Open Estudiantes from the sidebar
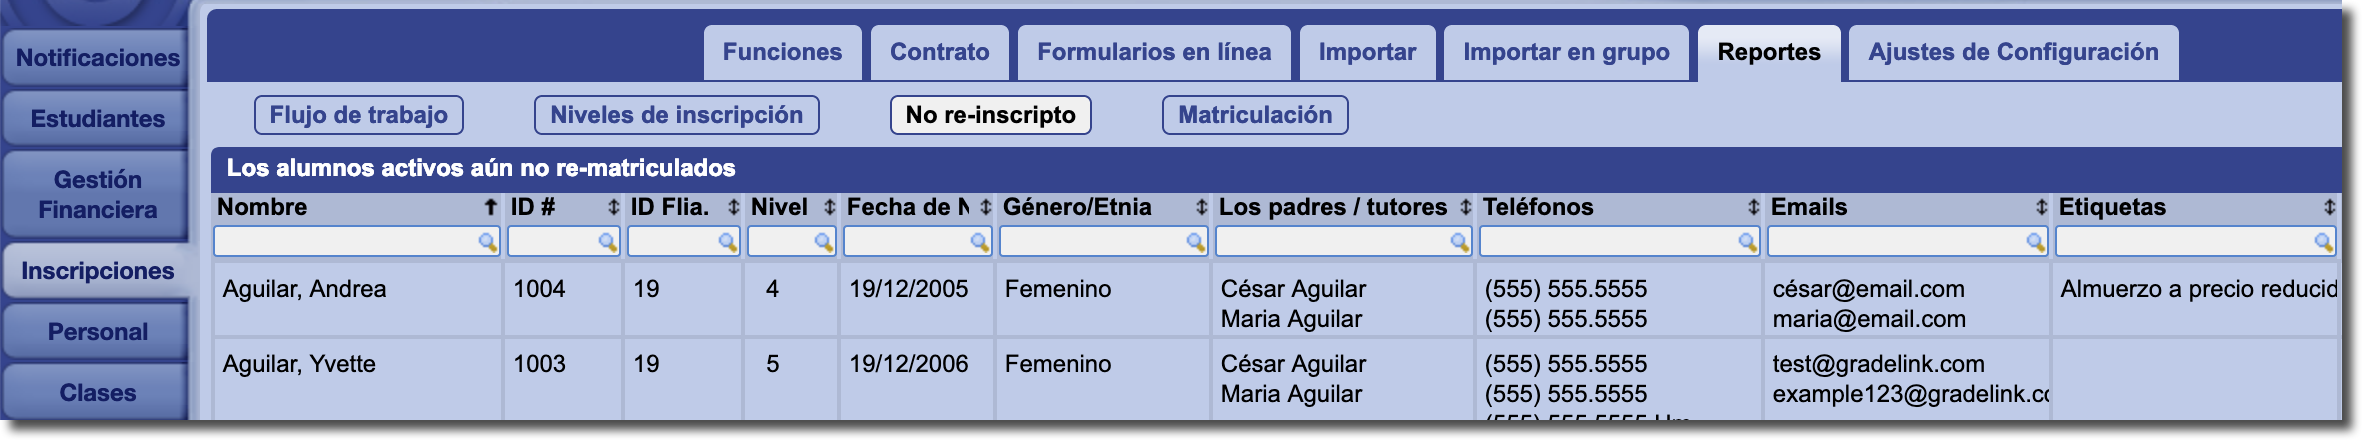Image resolution: width=2362 pixels, height=440 pixels. tap(97, 119)
